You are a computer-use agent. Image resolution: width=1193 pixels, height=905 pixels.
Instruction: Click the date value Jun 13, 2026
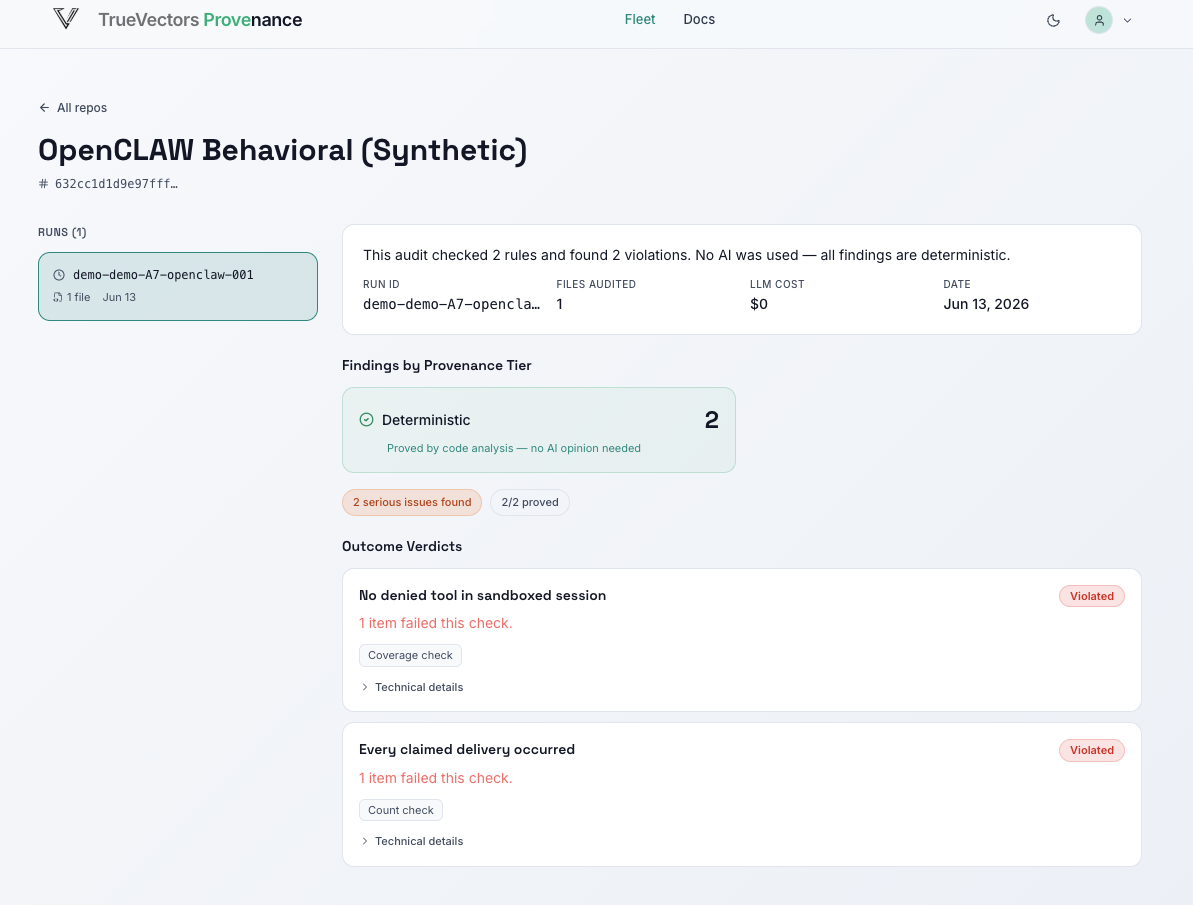tap(986, 304)
